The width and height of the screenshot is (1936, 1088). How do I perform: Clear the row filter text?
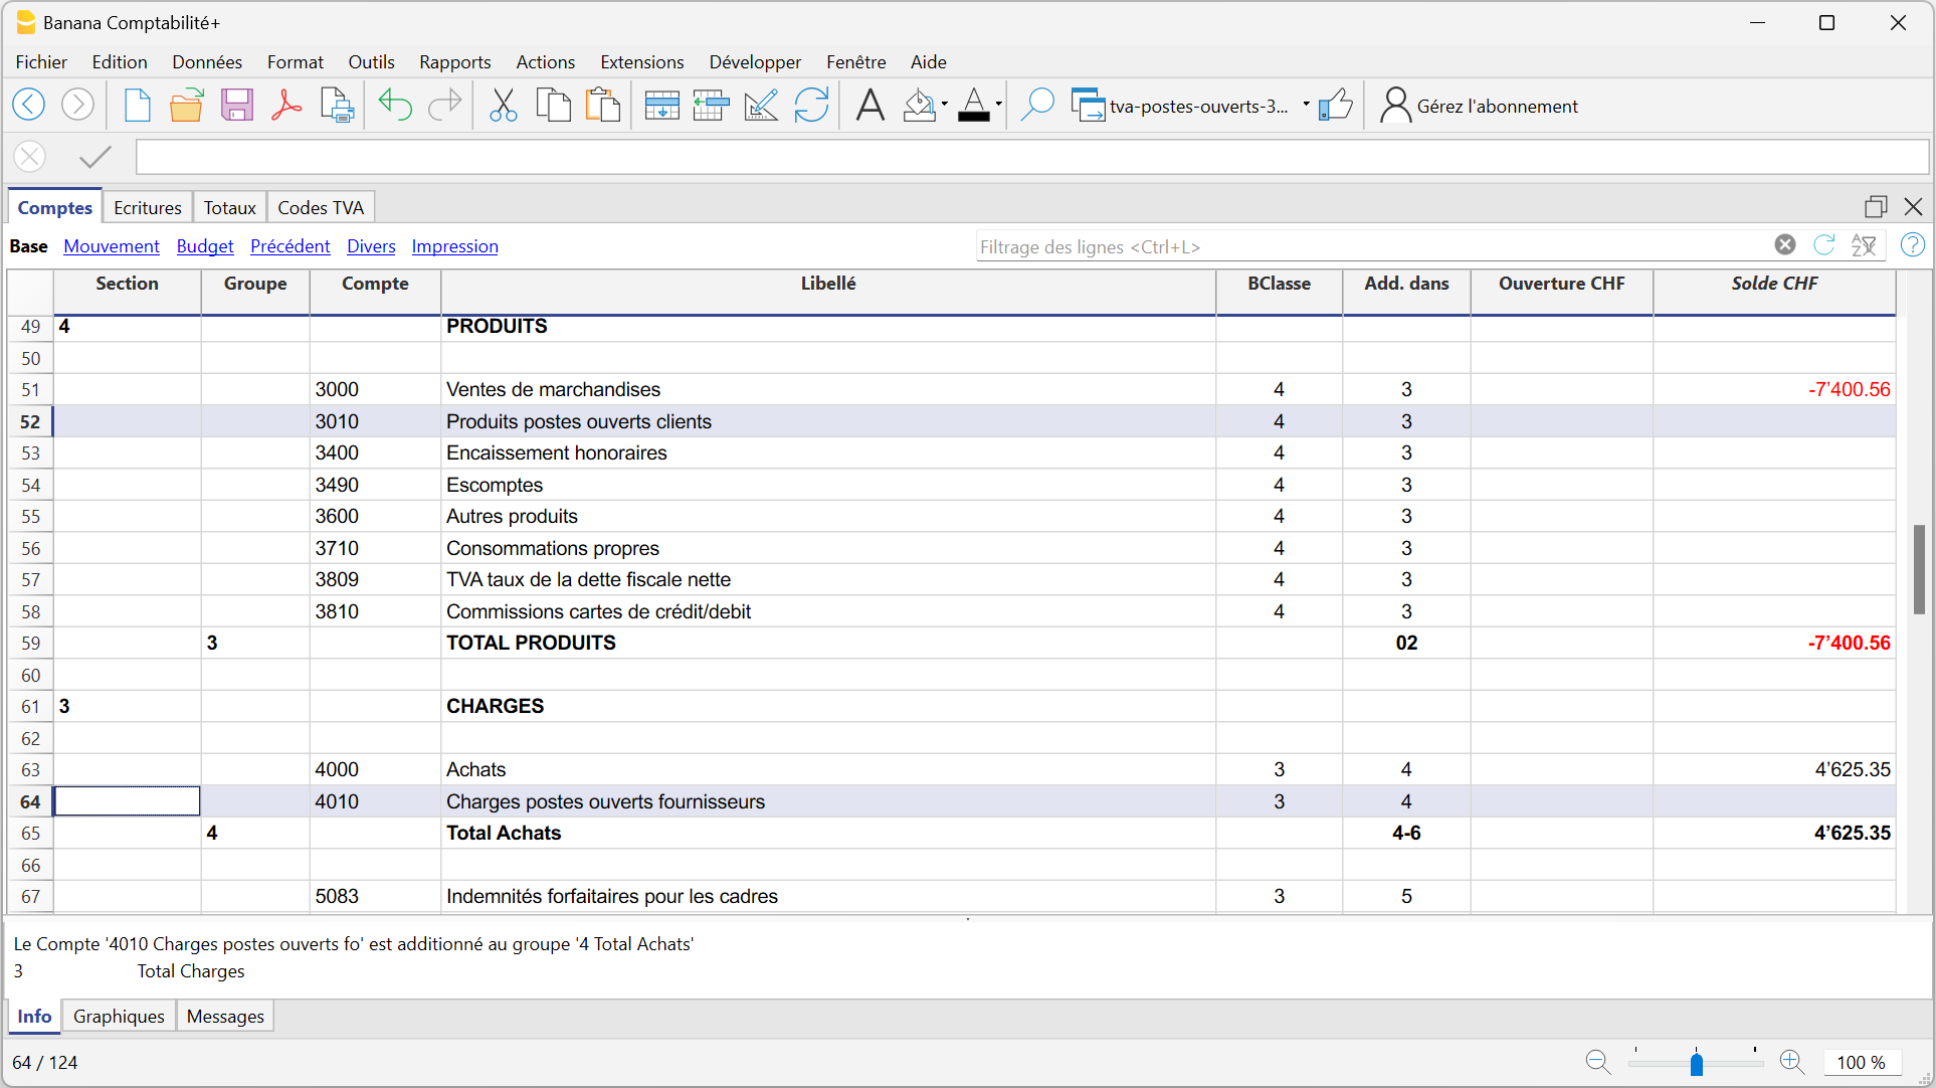1785,245
